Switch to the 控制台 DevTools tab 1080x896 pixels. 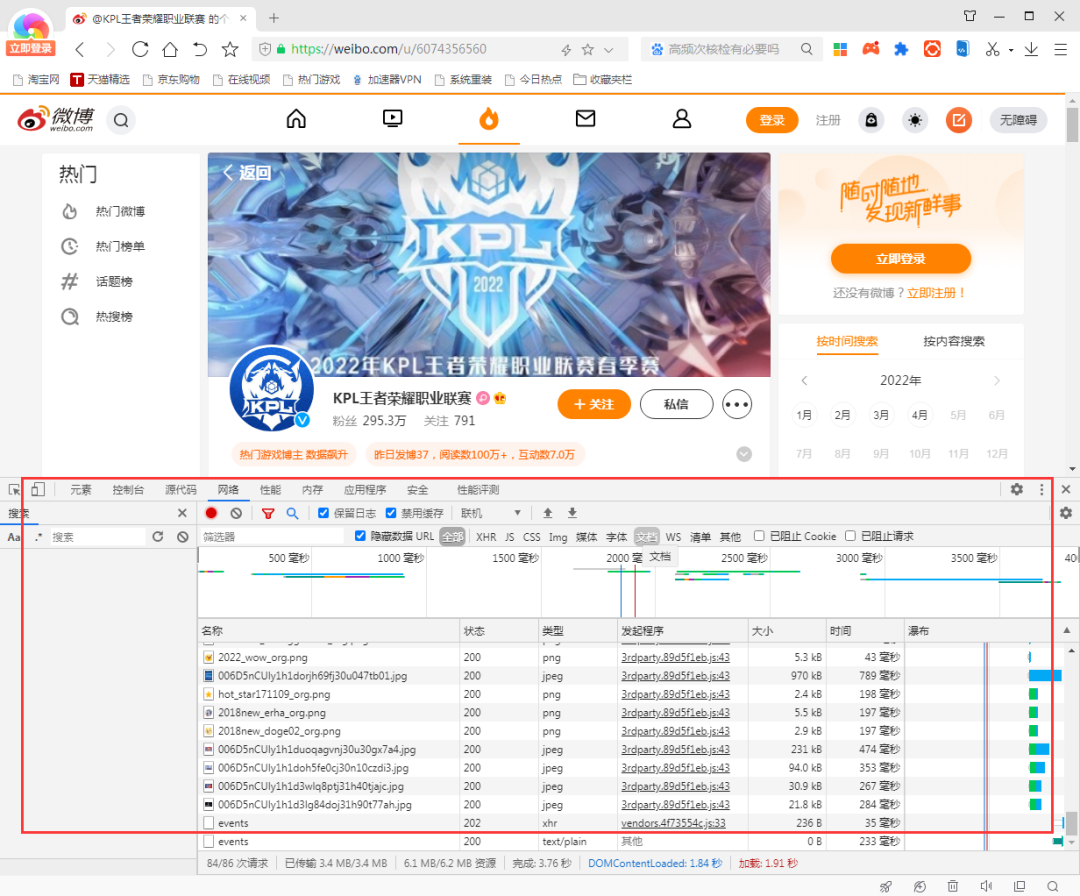(x=128, y=490)
